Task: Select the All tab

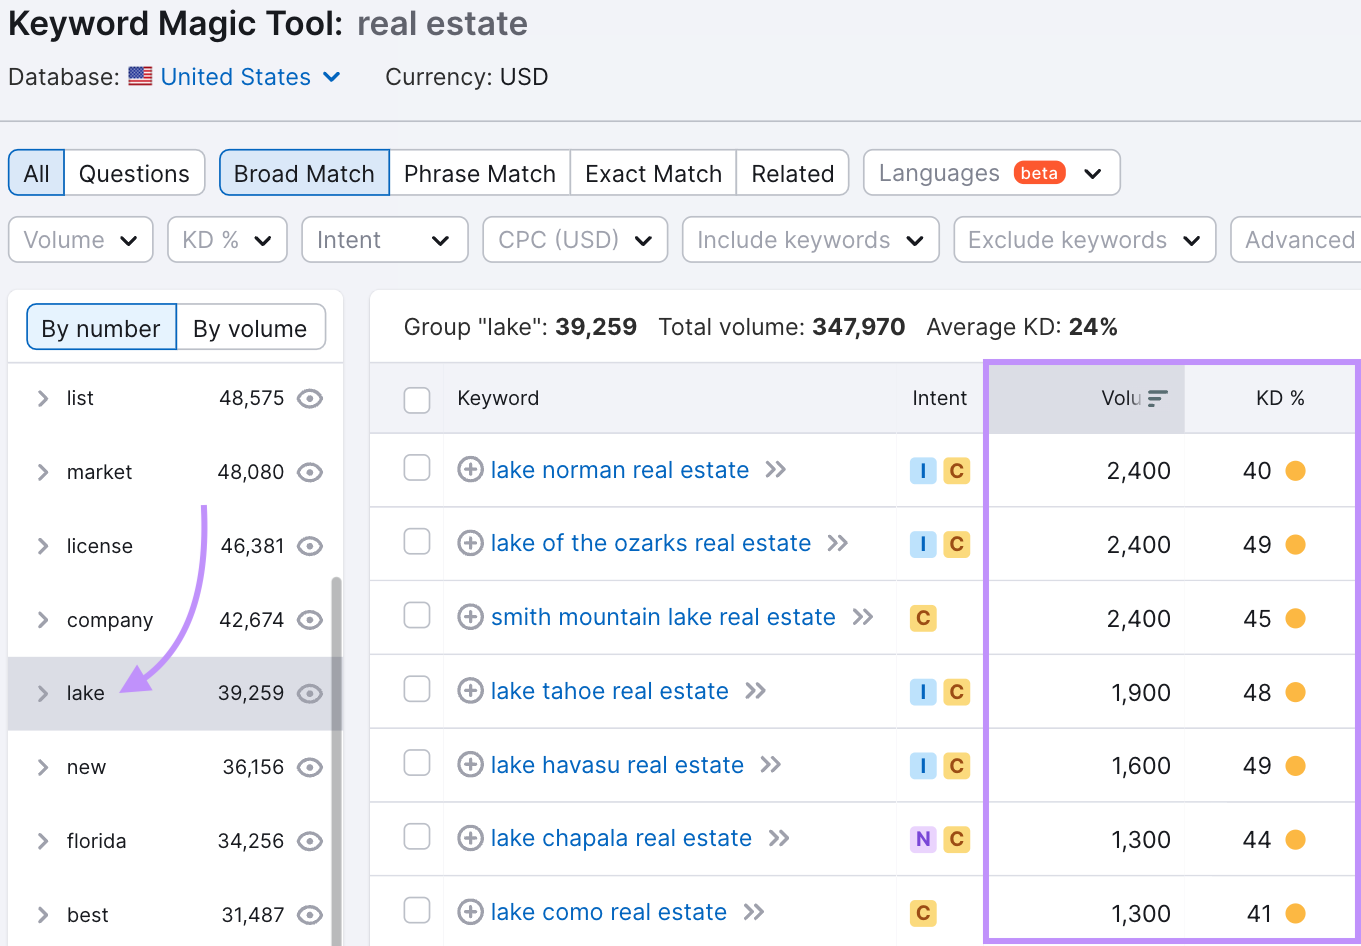Action: 37,173
